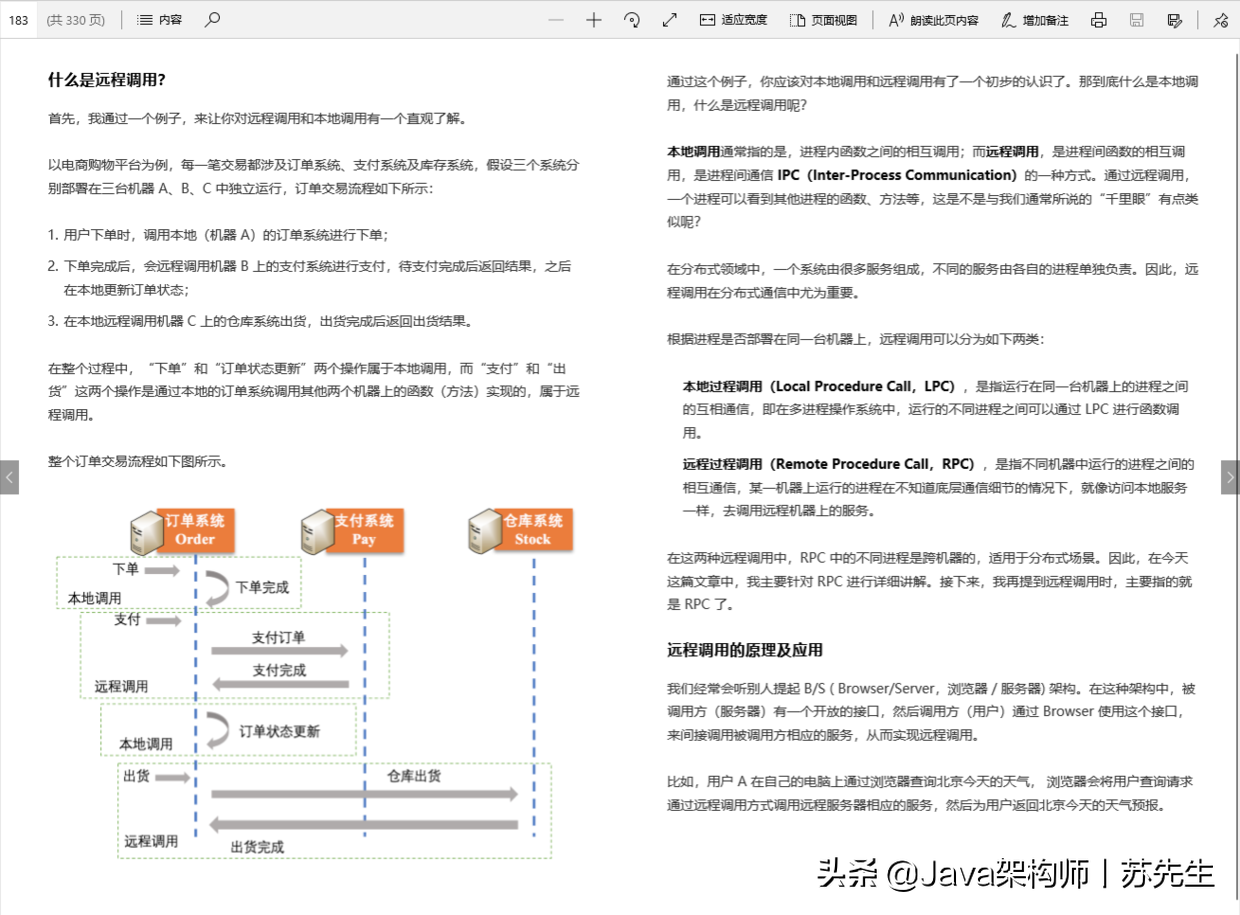Click the curved arrow next to 订单状态更新
This screenshot has height=915, width=1240.
pos(217,730)
